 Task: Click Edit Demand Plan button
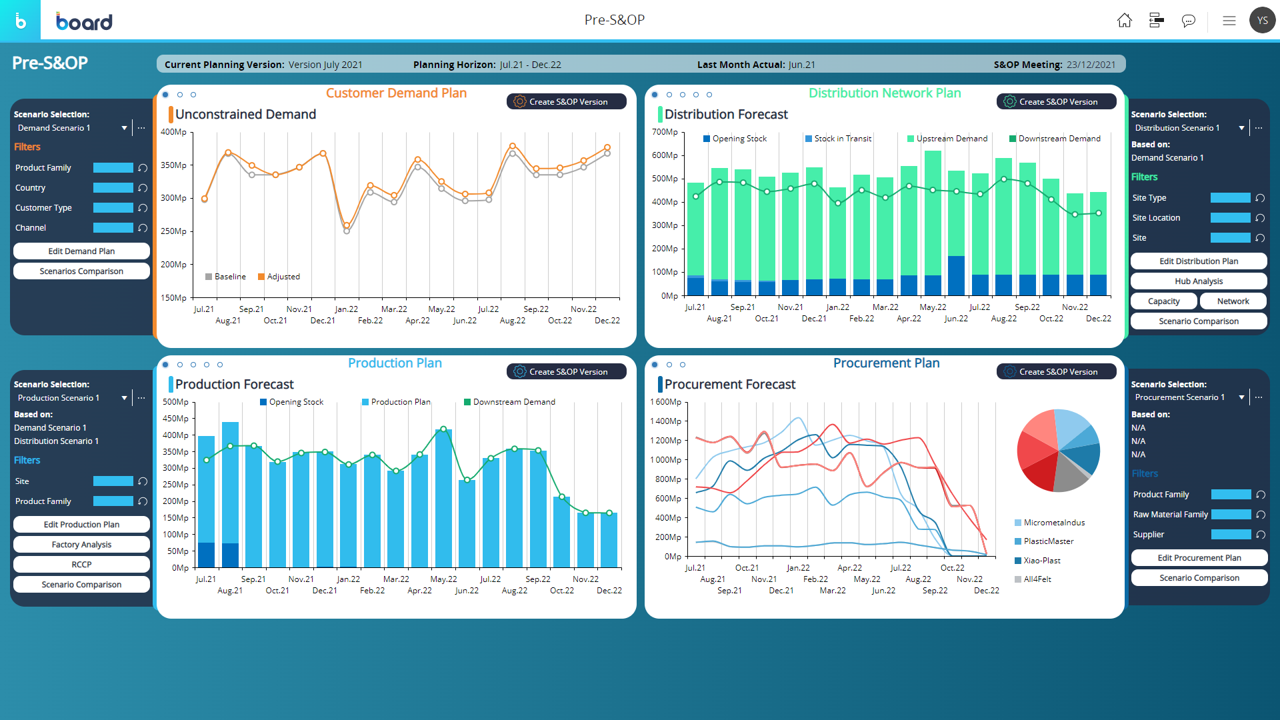pyautogui.click(x=81, y=251)
